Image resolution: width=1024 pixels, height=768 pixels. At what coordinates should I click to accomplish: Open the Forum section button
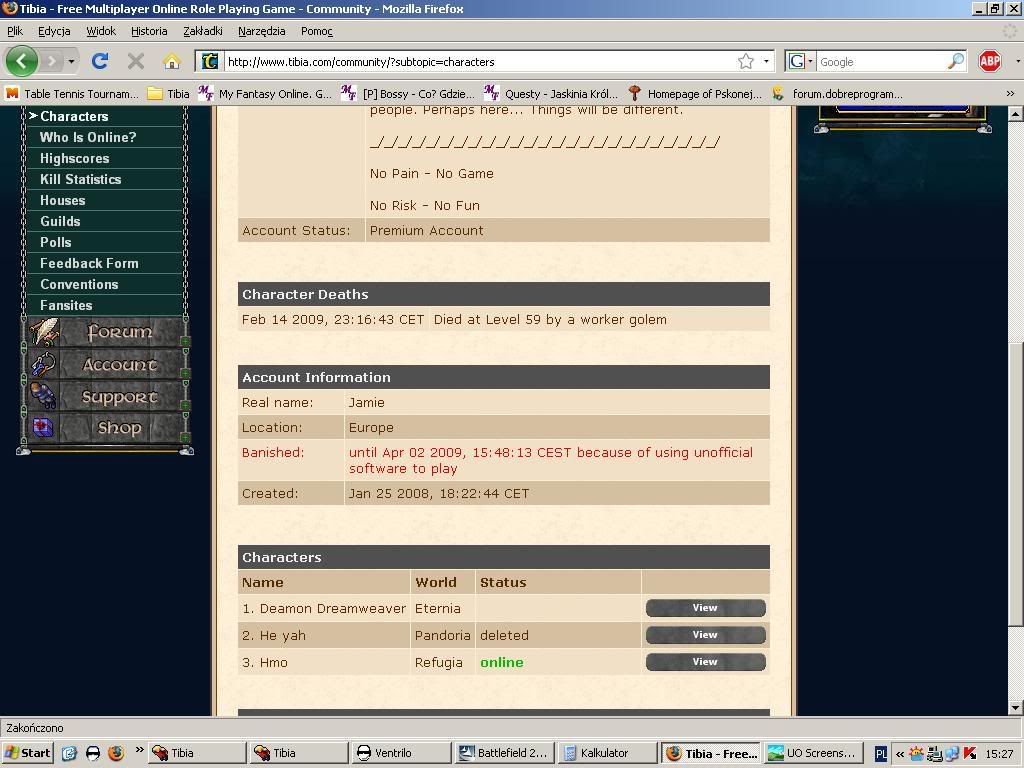pos(106,332)
